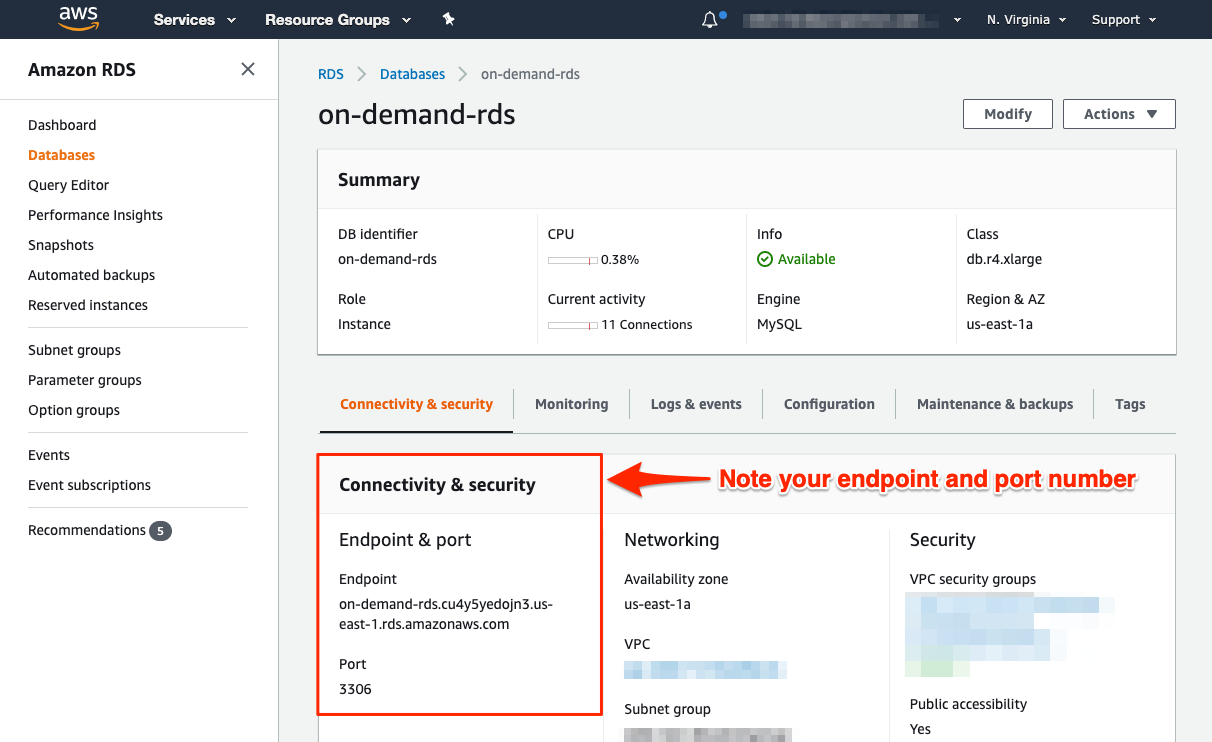Open the Tags tab
This screenshot has height=742, width=1212.
1130,404
